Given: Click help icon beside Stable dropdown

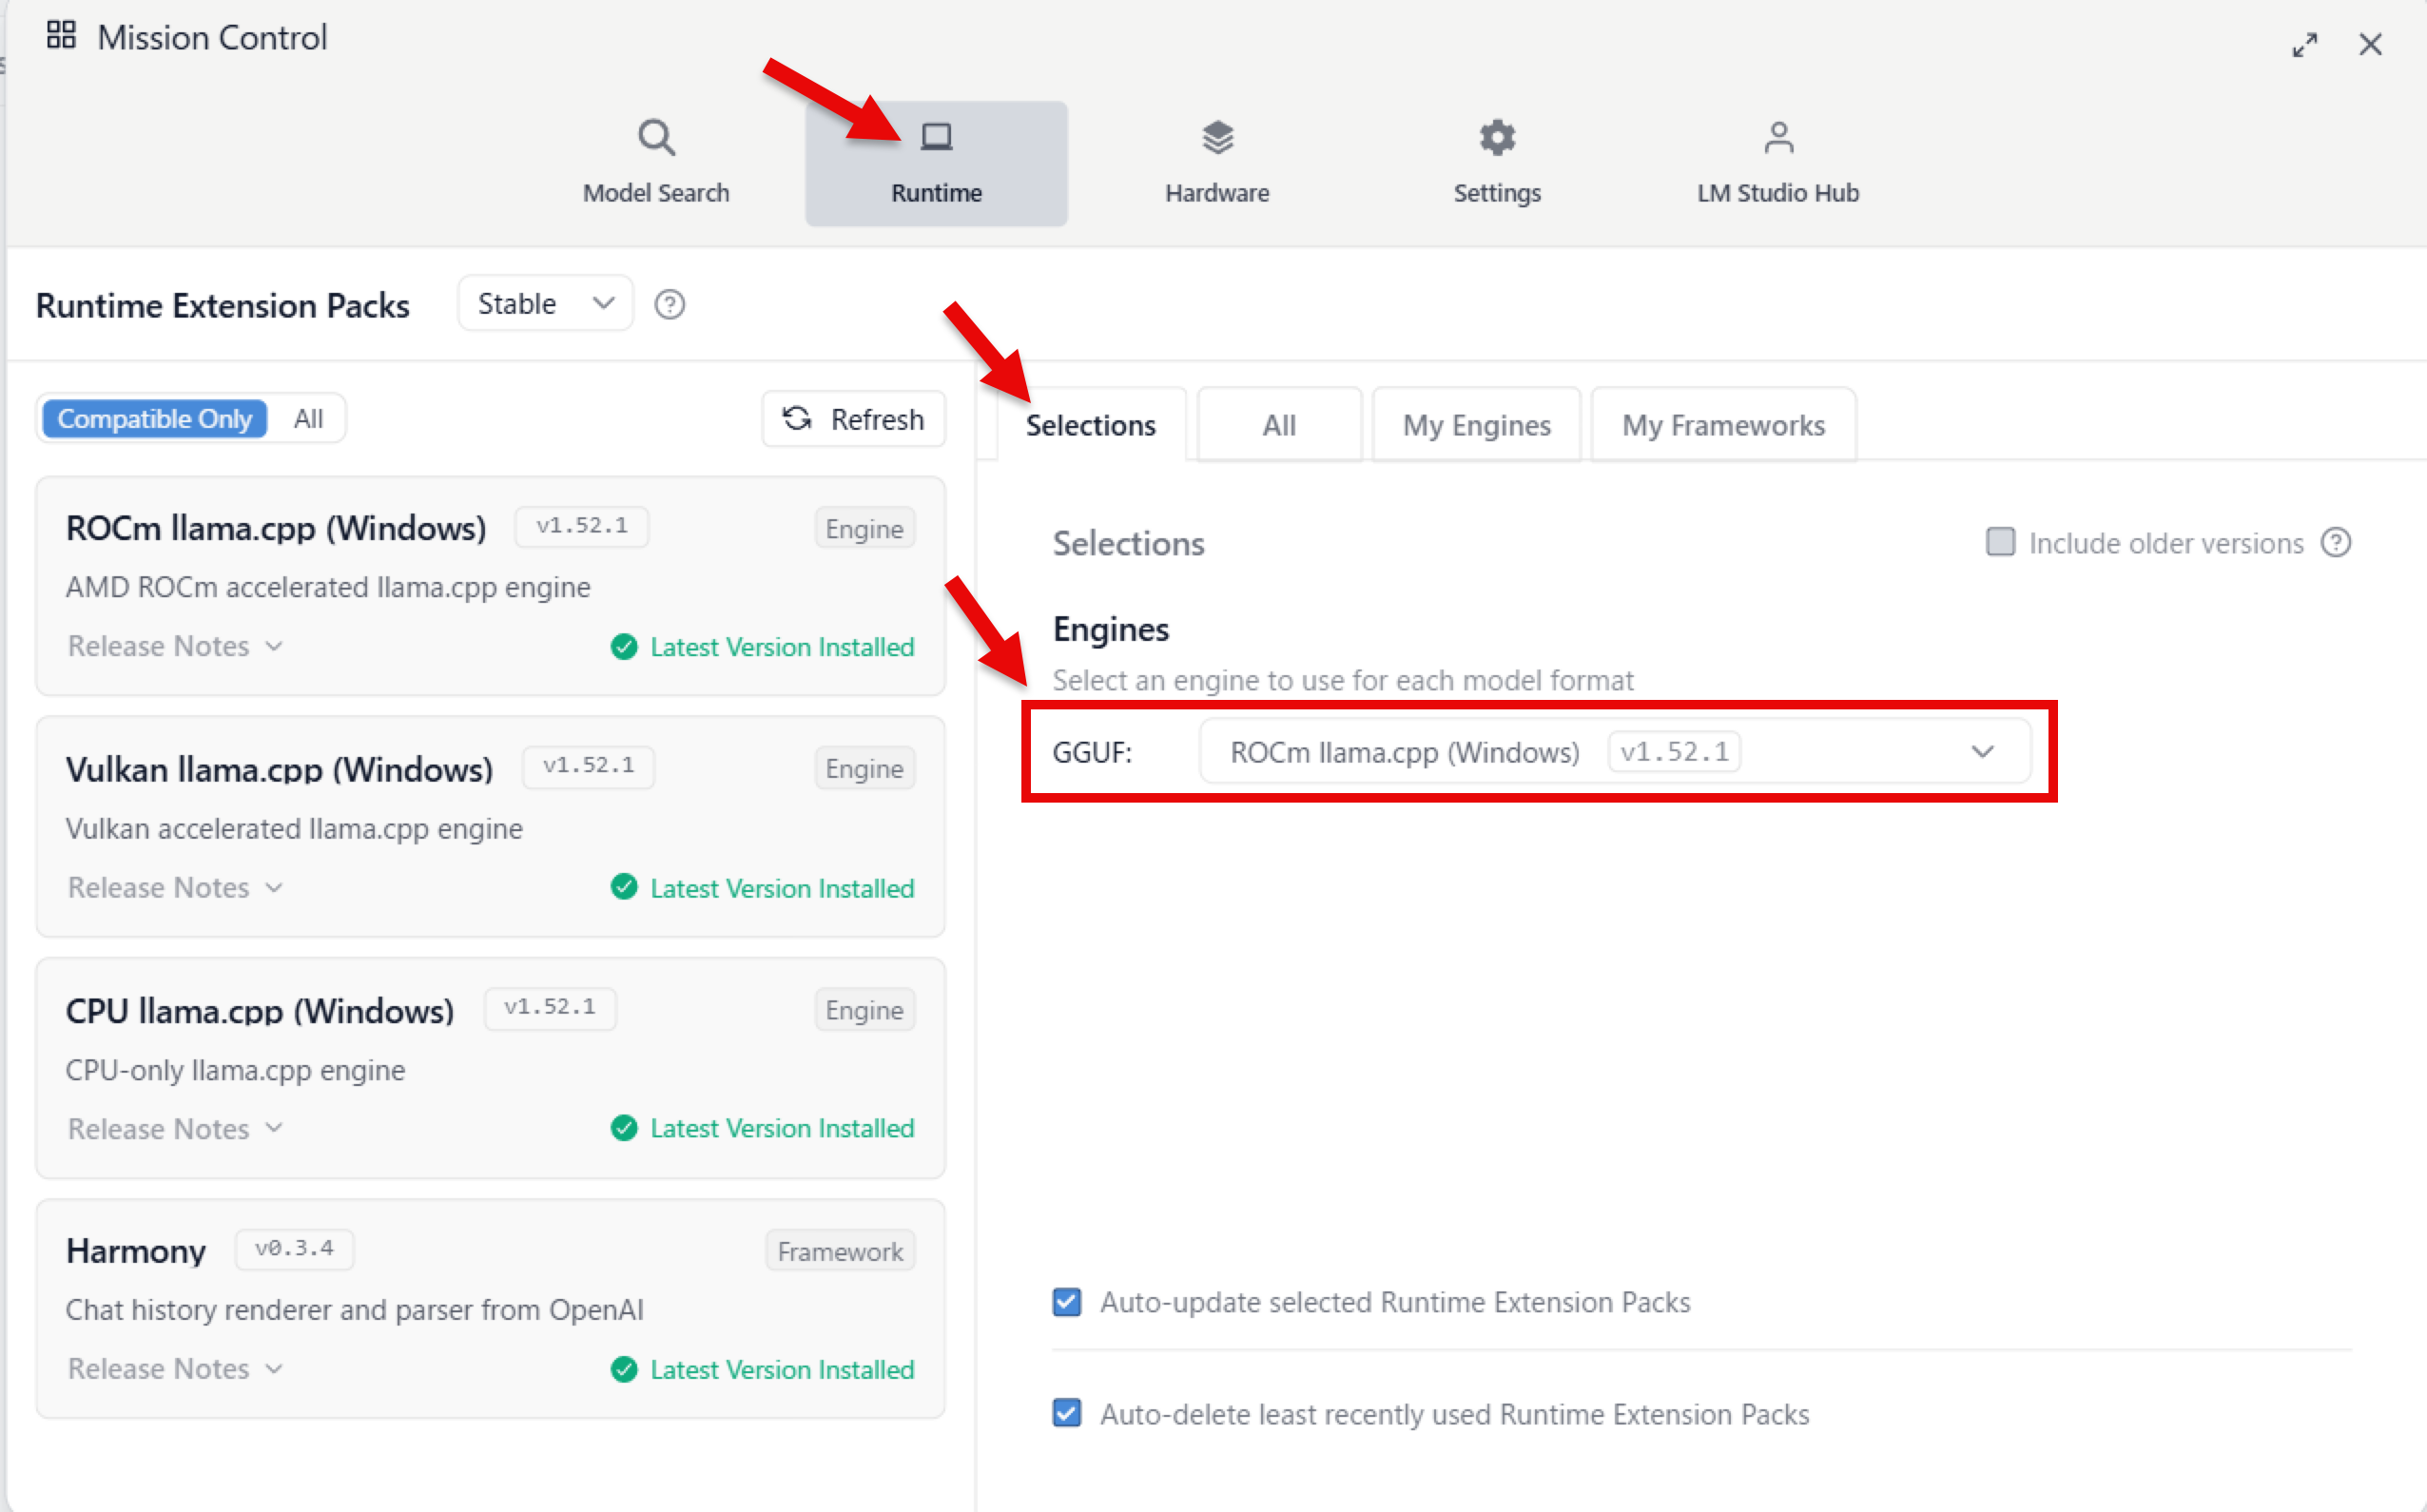Looking at the screenshot, I should [669, 304].
